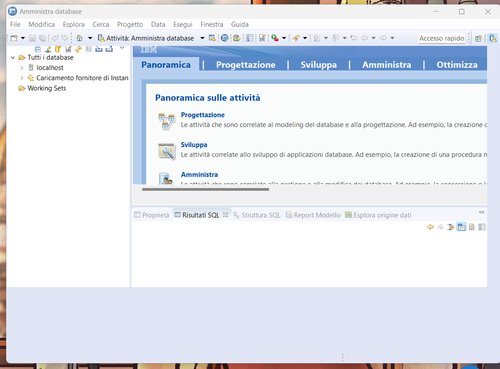500x369 pixels.
Task: Open the dropdown beside the Home icon
Action: (x=90, y=38)
